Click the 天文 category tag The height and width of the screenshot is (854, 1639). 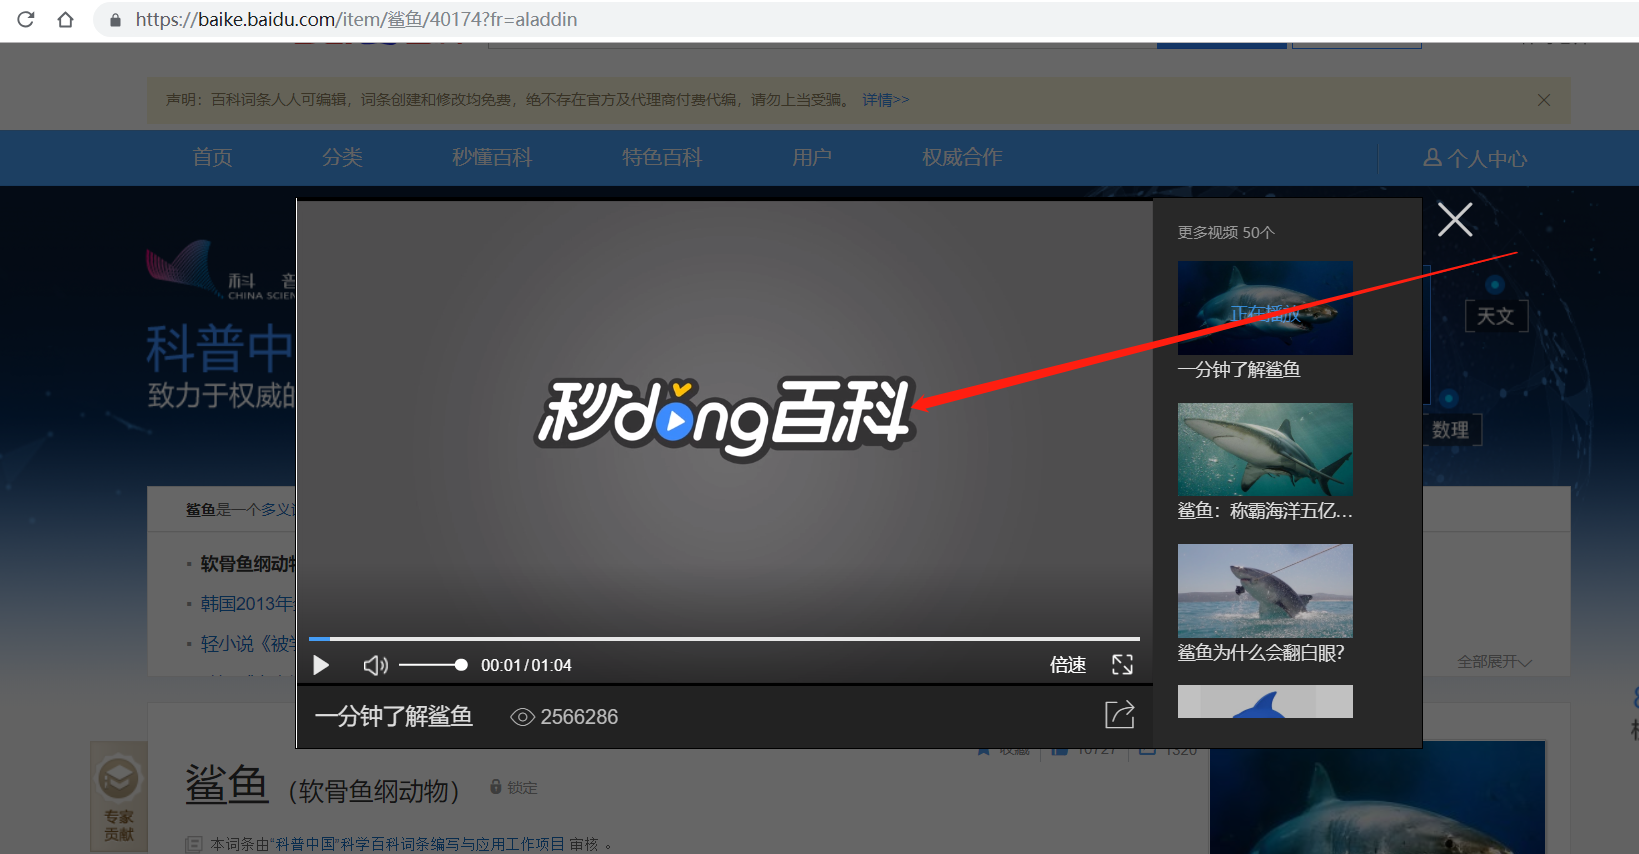pos(1496,316)
